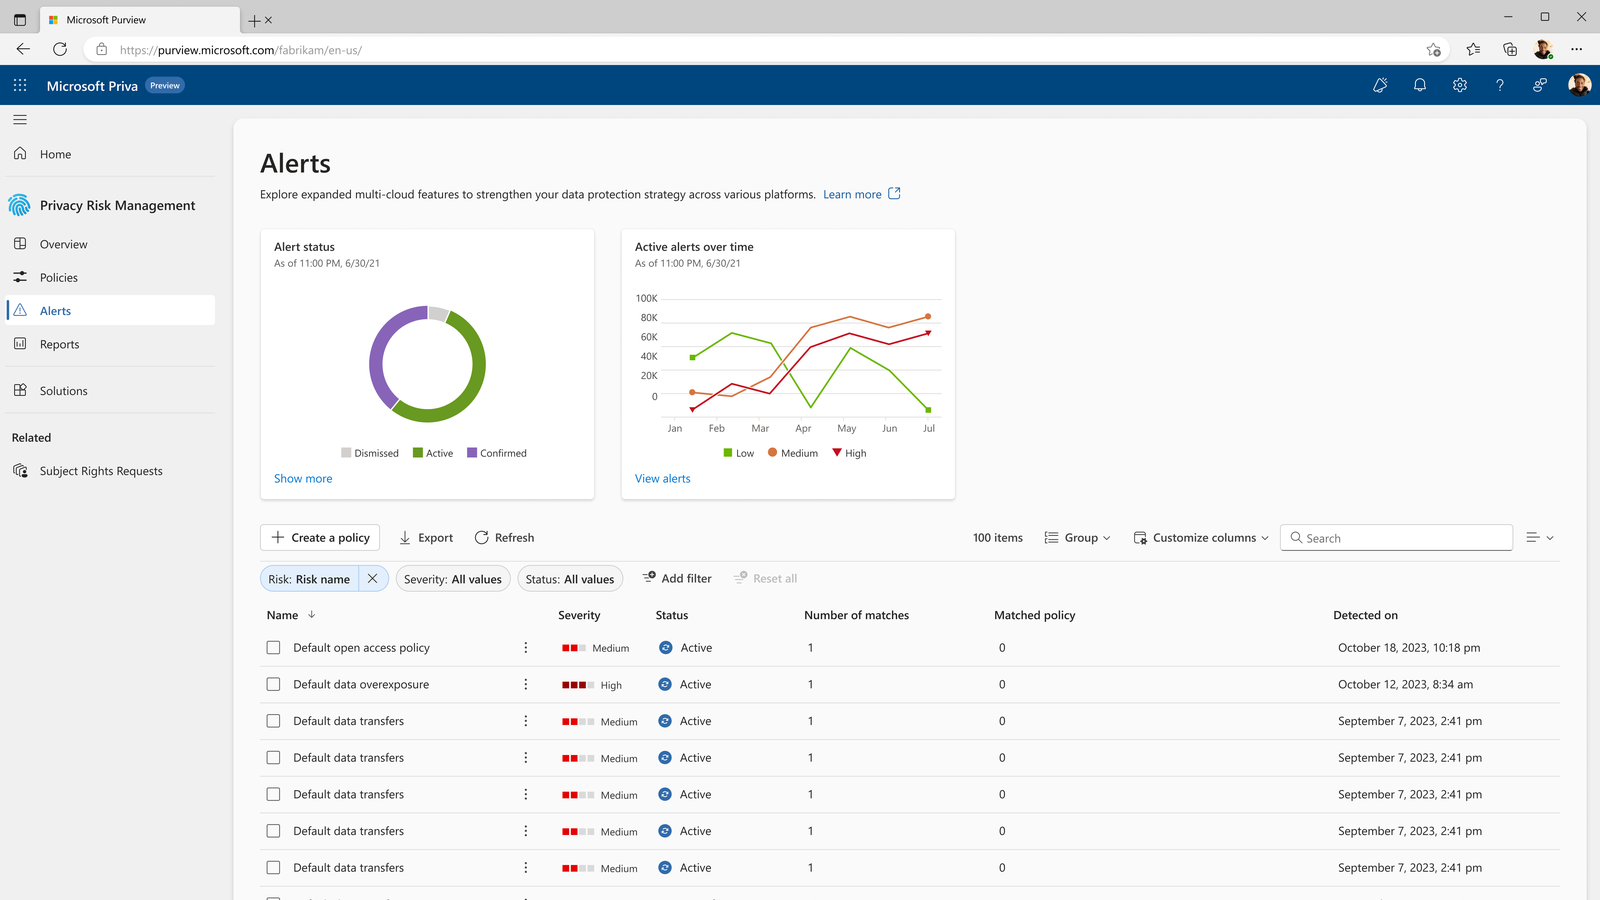Click the green Low legend swatch
This screenshot has width=1600, height=900.
click(x=728, y=453)
